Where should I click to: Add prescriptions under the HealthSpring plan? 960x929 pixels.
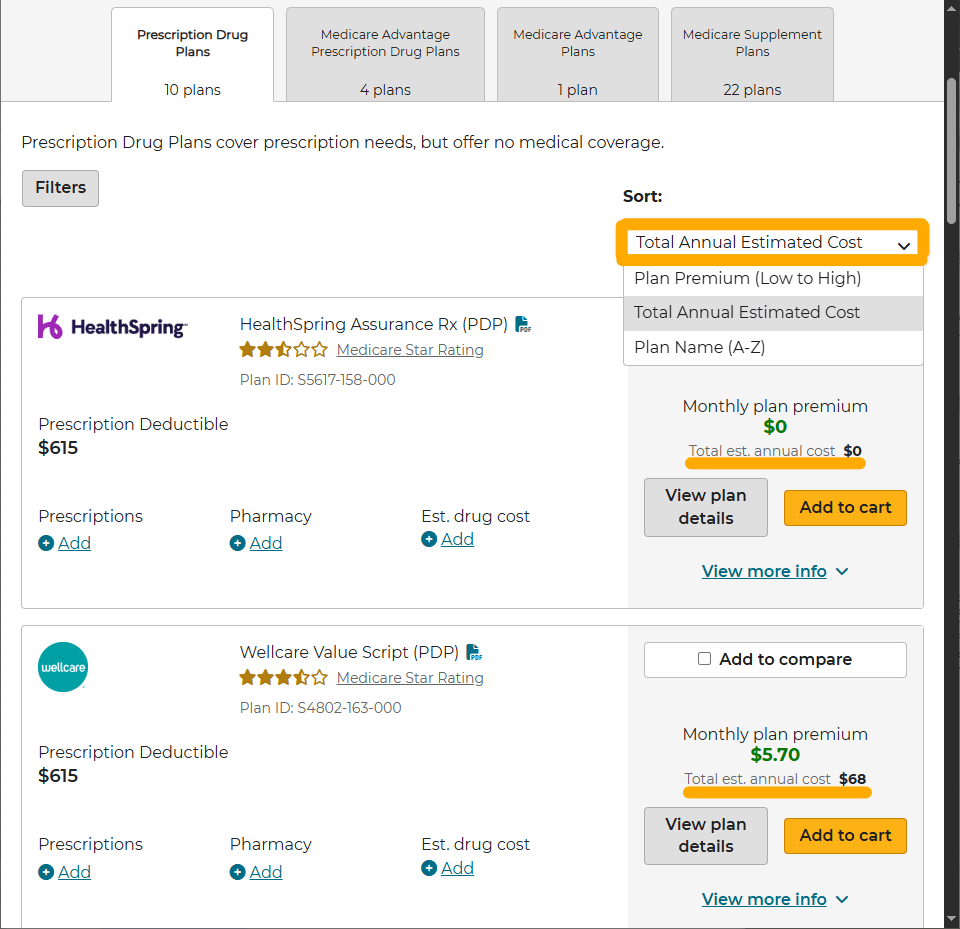(65, 543)
